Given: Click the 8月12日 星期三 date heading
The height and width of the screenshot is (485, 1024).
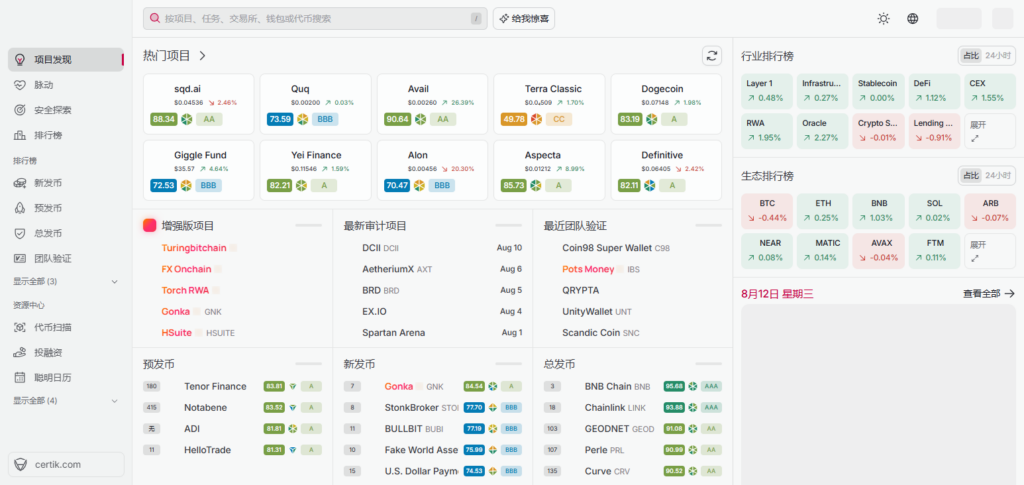Looking at the screenshot, I should pos(777,294).
